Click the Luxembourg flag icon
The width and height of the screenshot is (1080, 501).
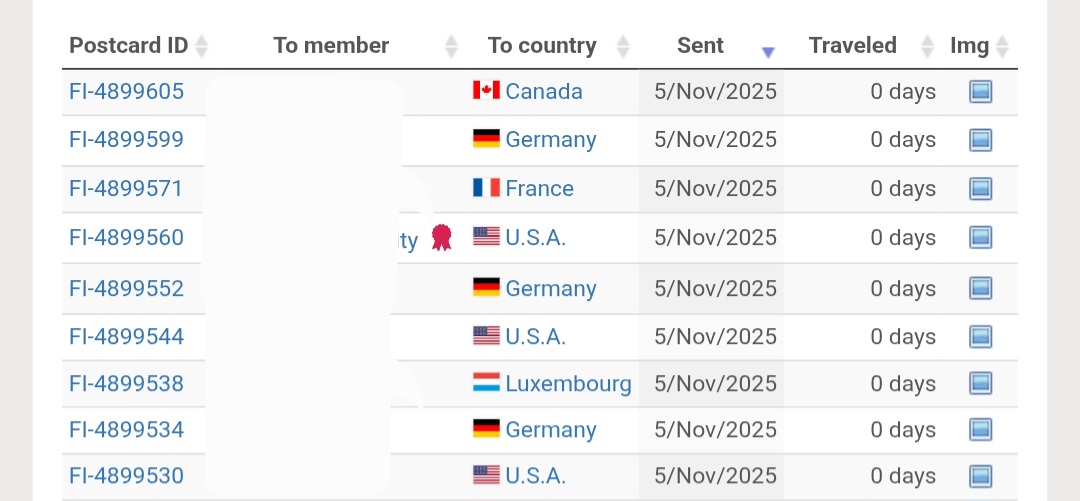[x=486, y=383]
